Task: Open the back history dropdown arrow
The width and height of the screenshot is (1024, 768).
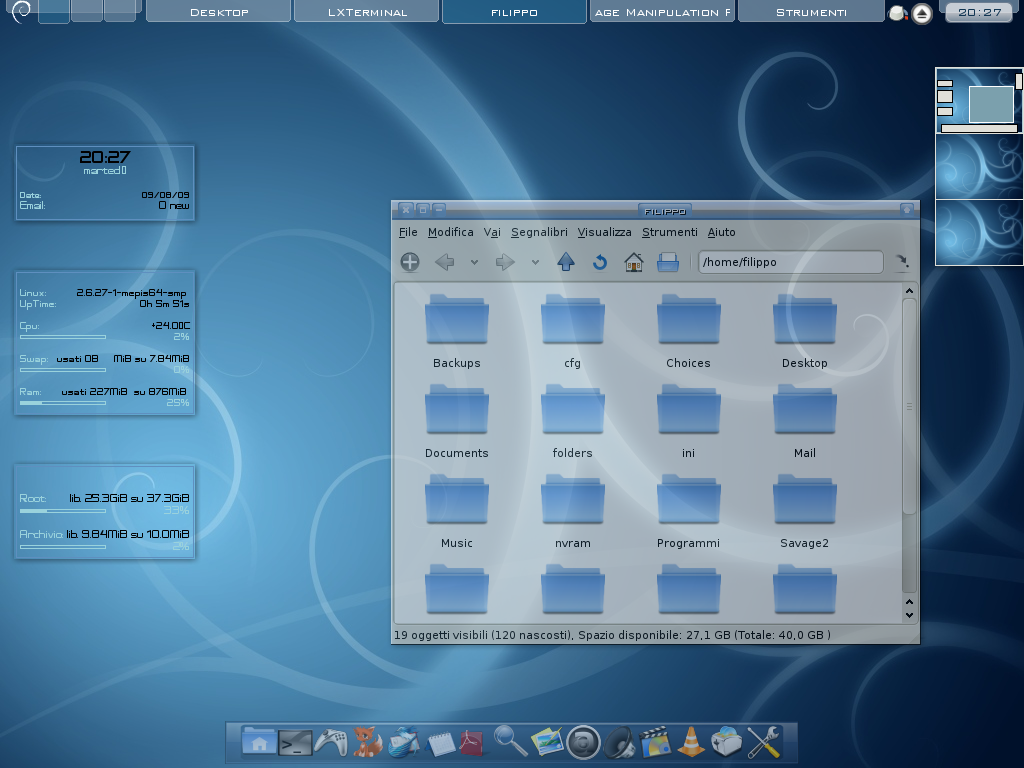Action: [474, 263]
